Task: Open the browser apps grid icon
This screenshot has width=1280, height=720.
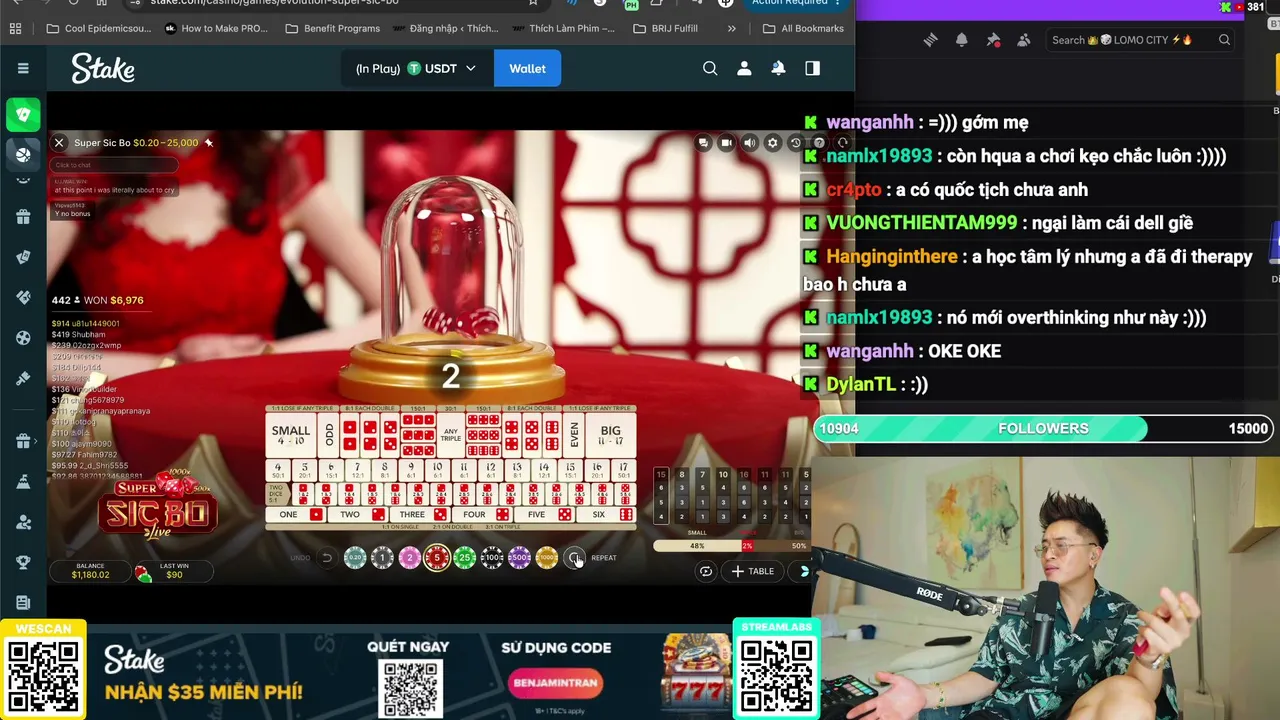Action: click(15, 28)
